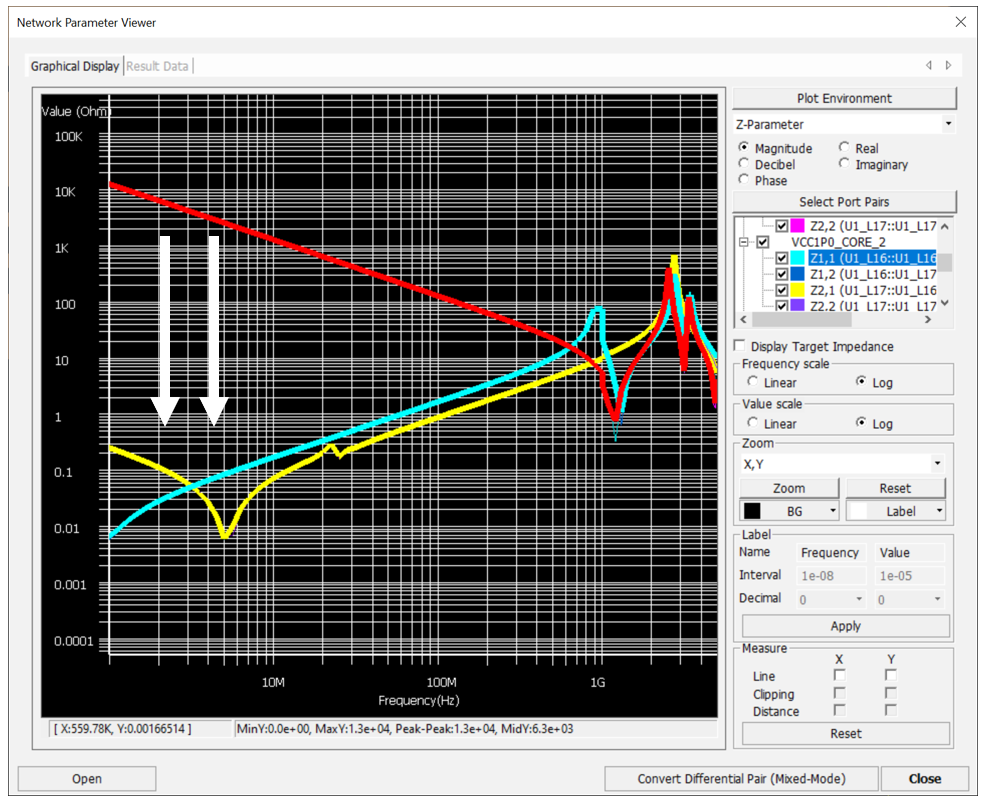Select the Decibel radio button
This screenshot has height=804, width=984.
(x=744, y=164)
